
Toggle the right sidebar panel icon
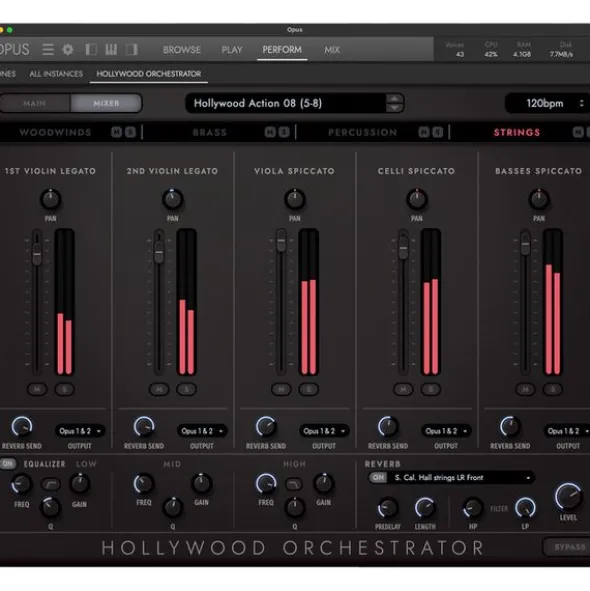131,50
